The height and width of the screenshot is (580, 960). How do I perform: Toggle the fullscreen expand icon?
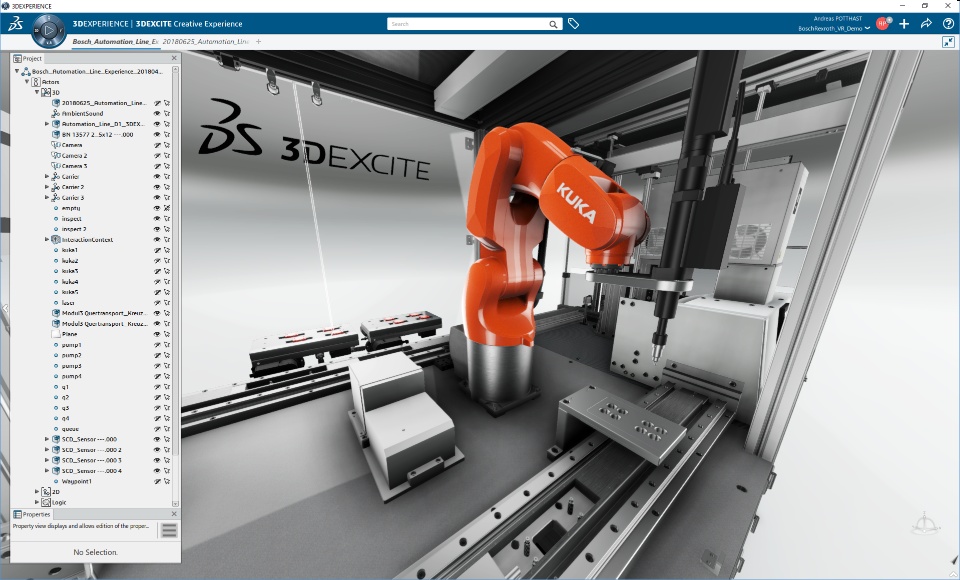948,42
